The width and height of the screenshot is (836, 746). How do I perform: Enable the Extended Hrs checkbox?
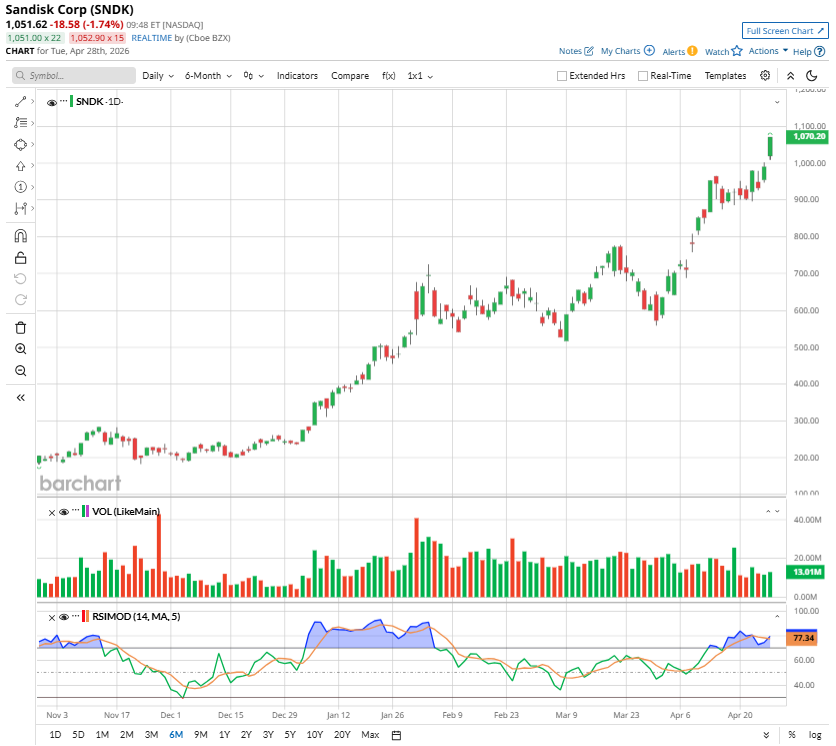point(562,76)
